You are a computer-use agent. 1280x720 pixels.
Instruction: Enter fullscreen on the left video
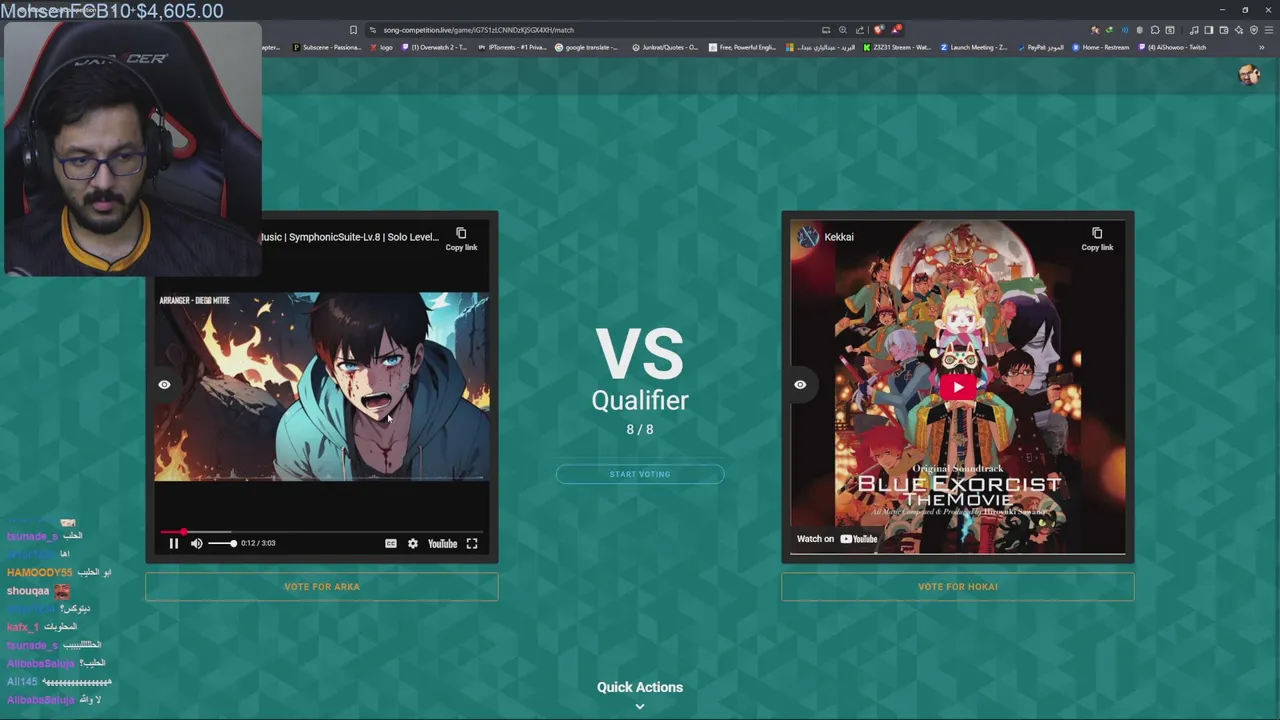[x=472, y=543]
